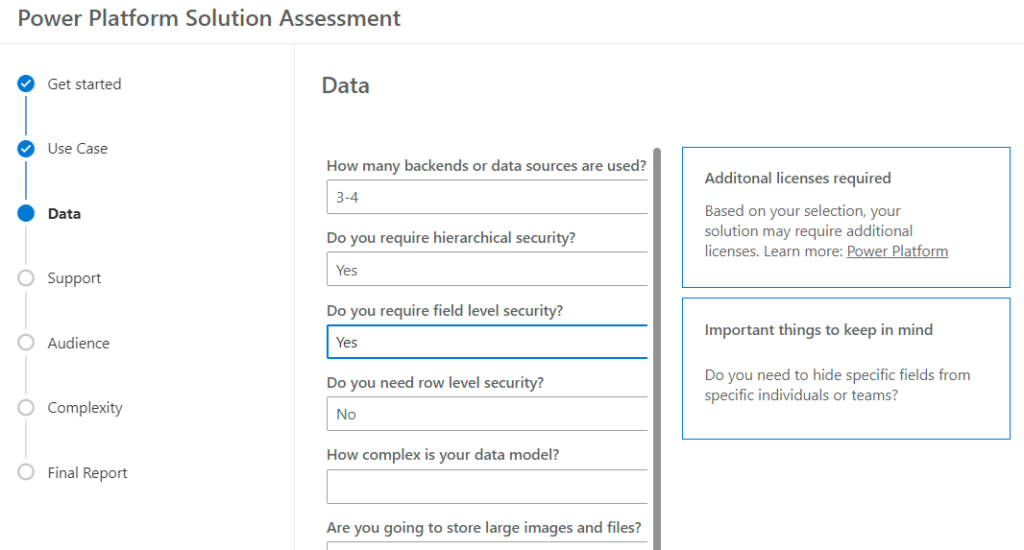
Task: Click the Use Case completed checkmark icon
Action: (x=26, y=148)
